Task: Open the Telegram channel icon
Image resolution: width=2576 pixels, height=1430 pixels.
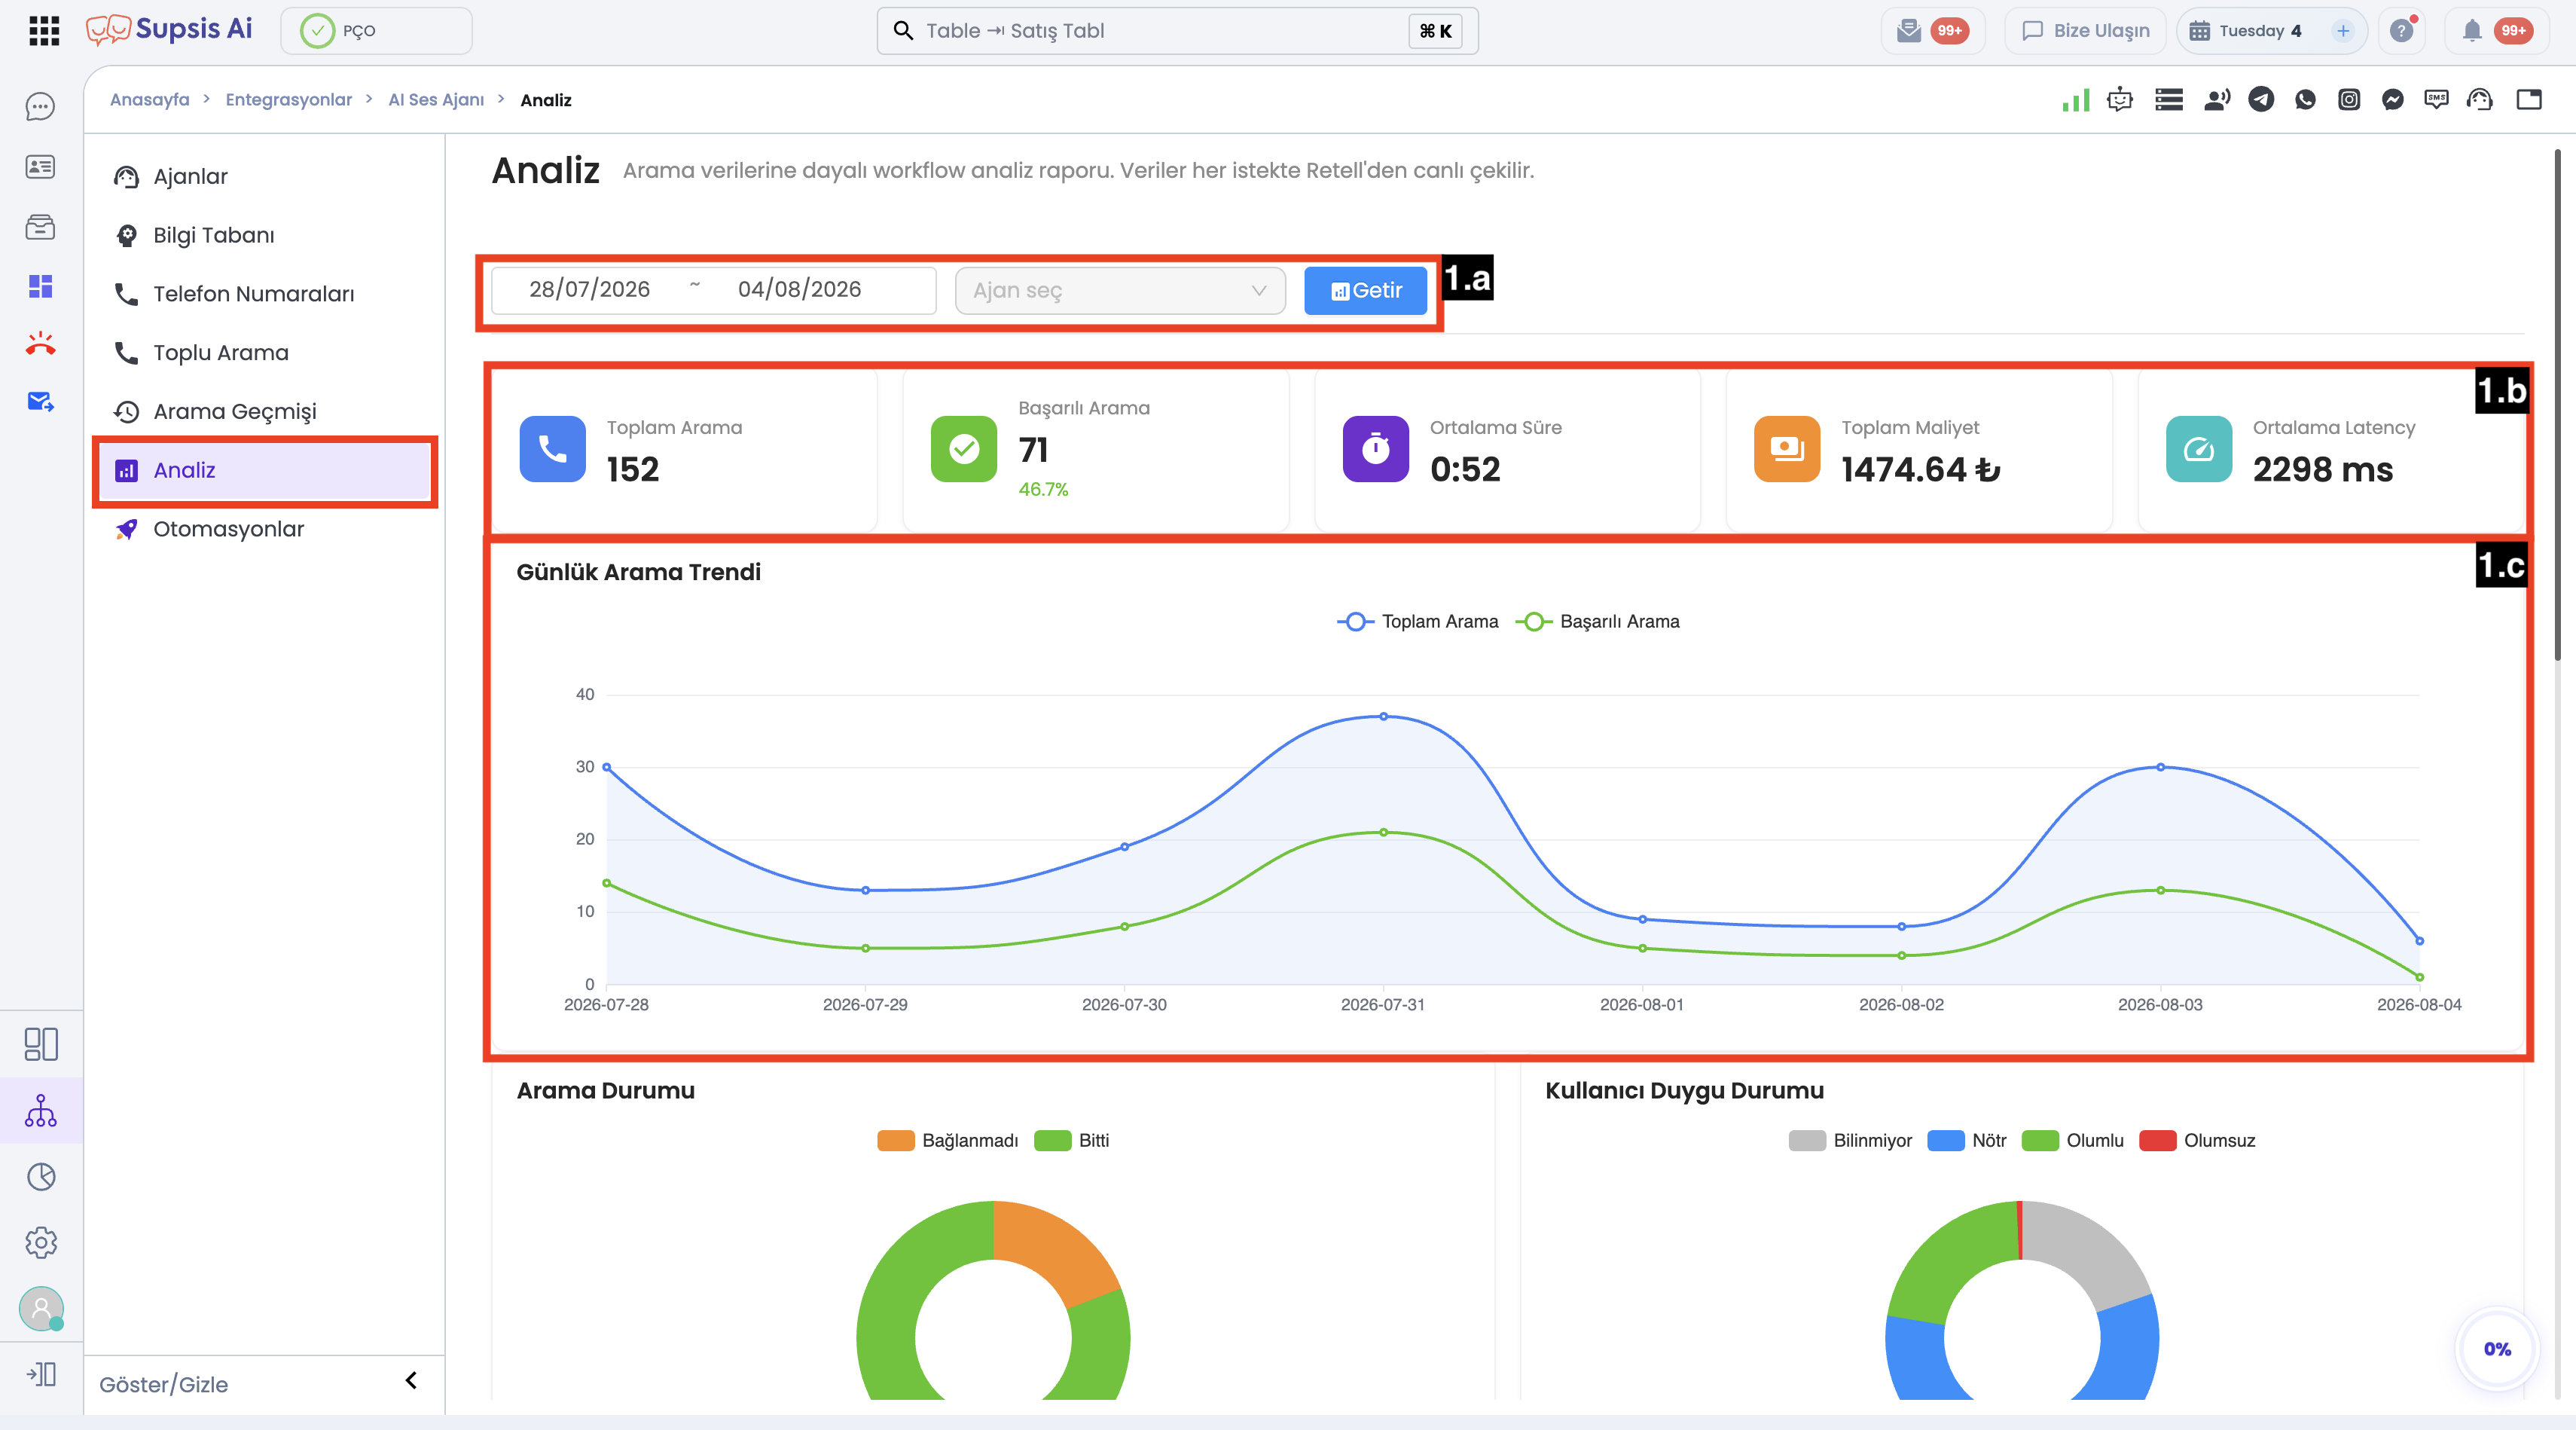Action: pos(2261,99)
